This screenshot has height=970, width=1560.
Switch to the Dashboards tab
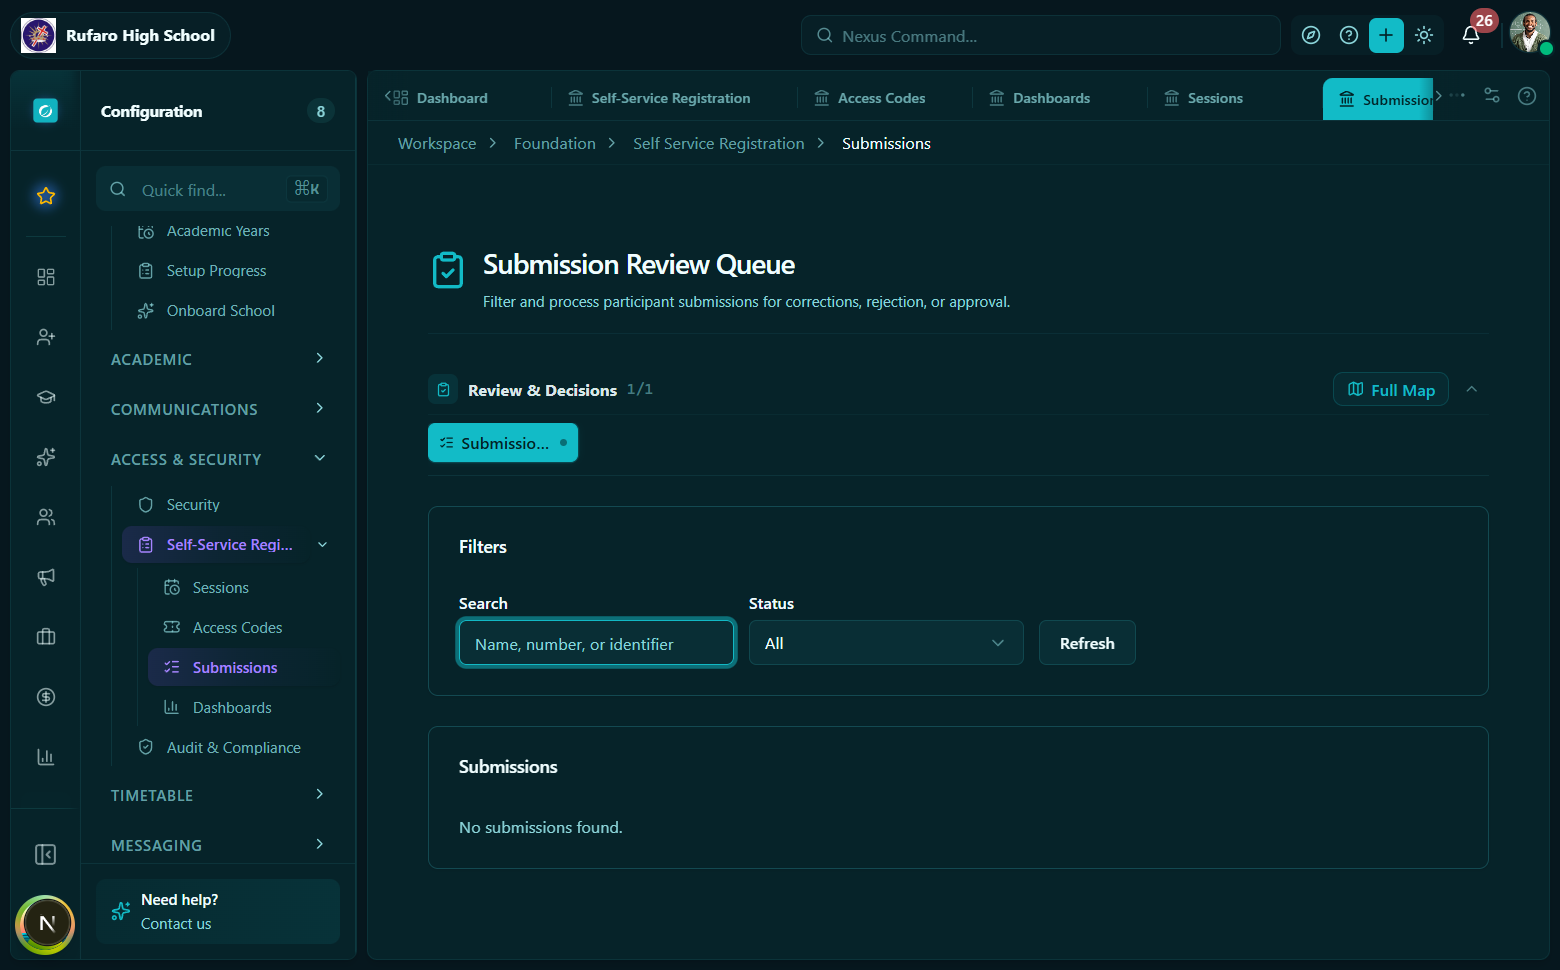(x=1040, y=98)
